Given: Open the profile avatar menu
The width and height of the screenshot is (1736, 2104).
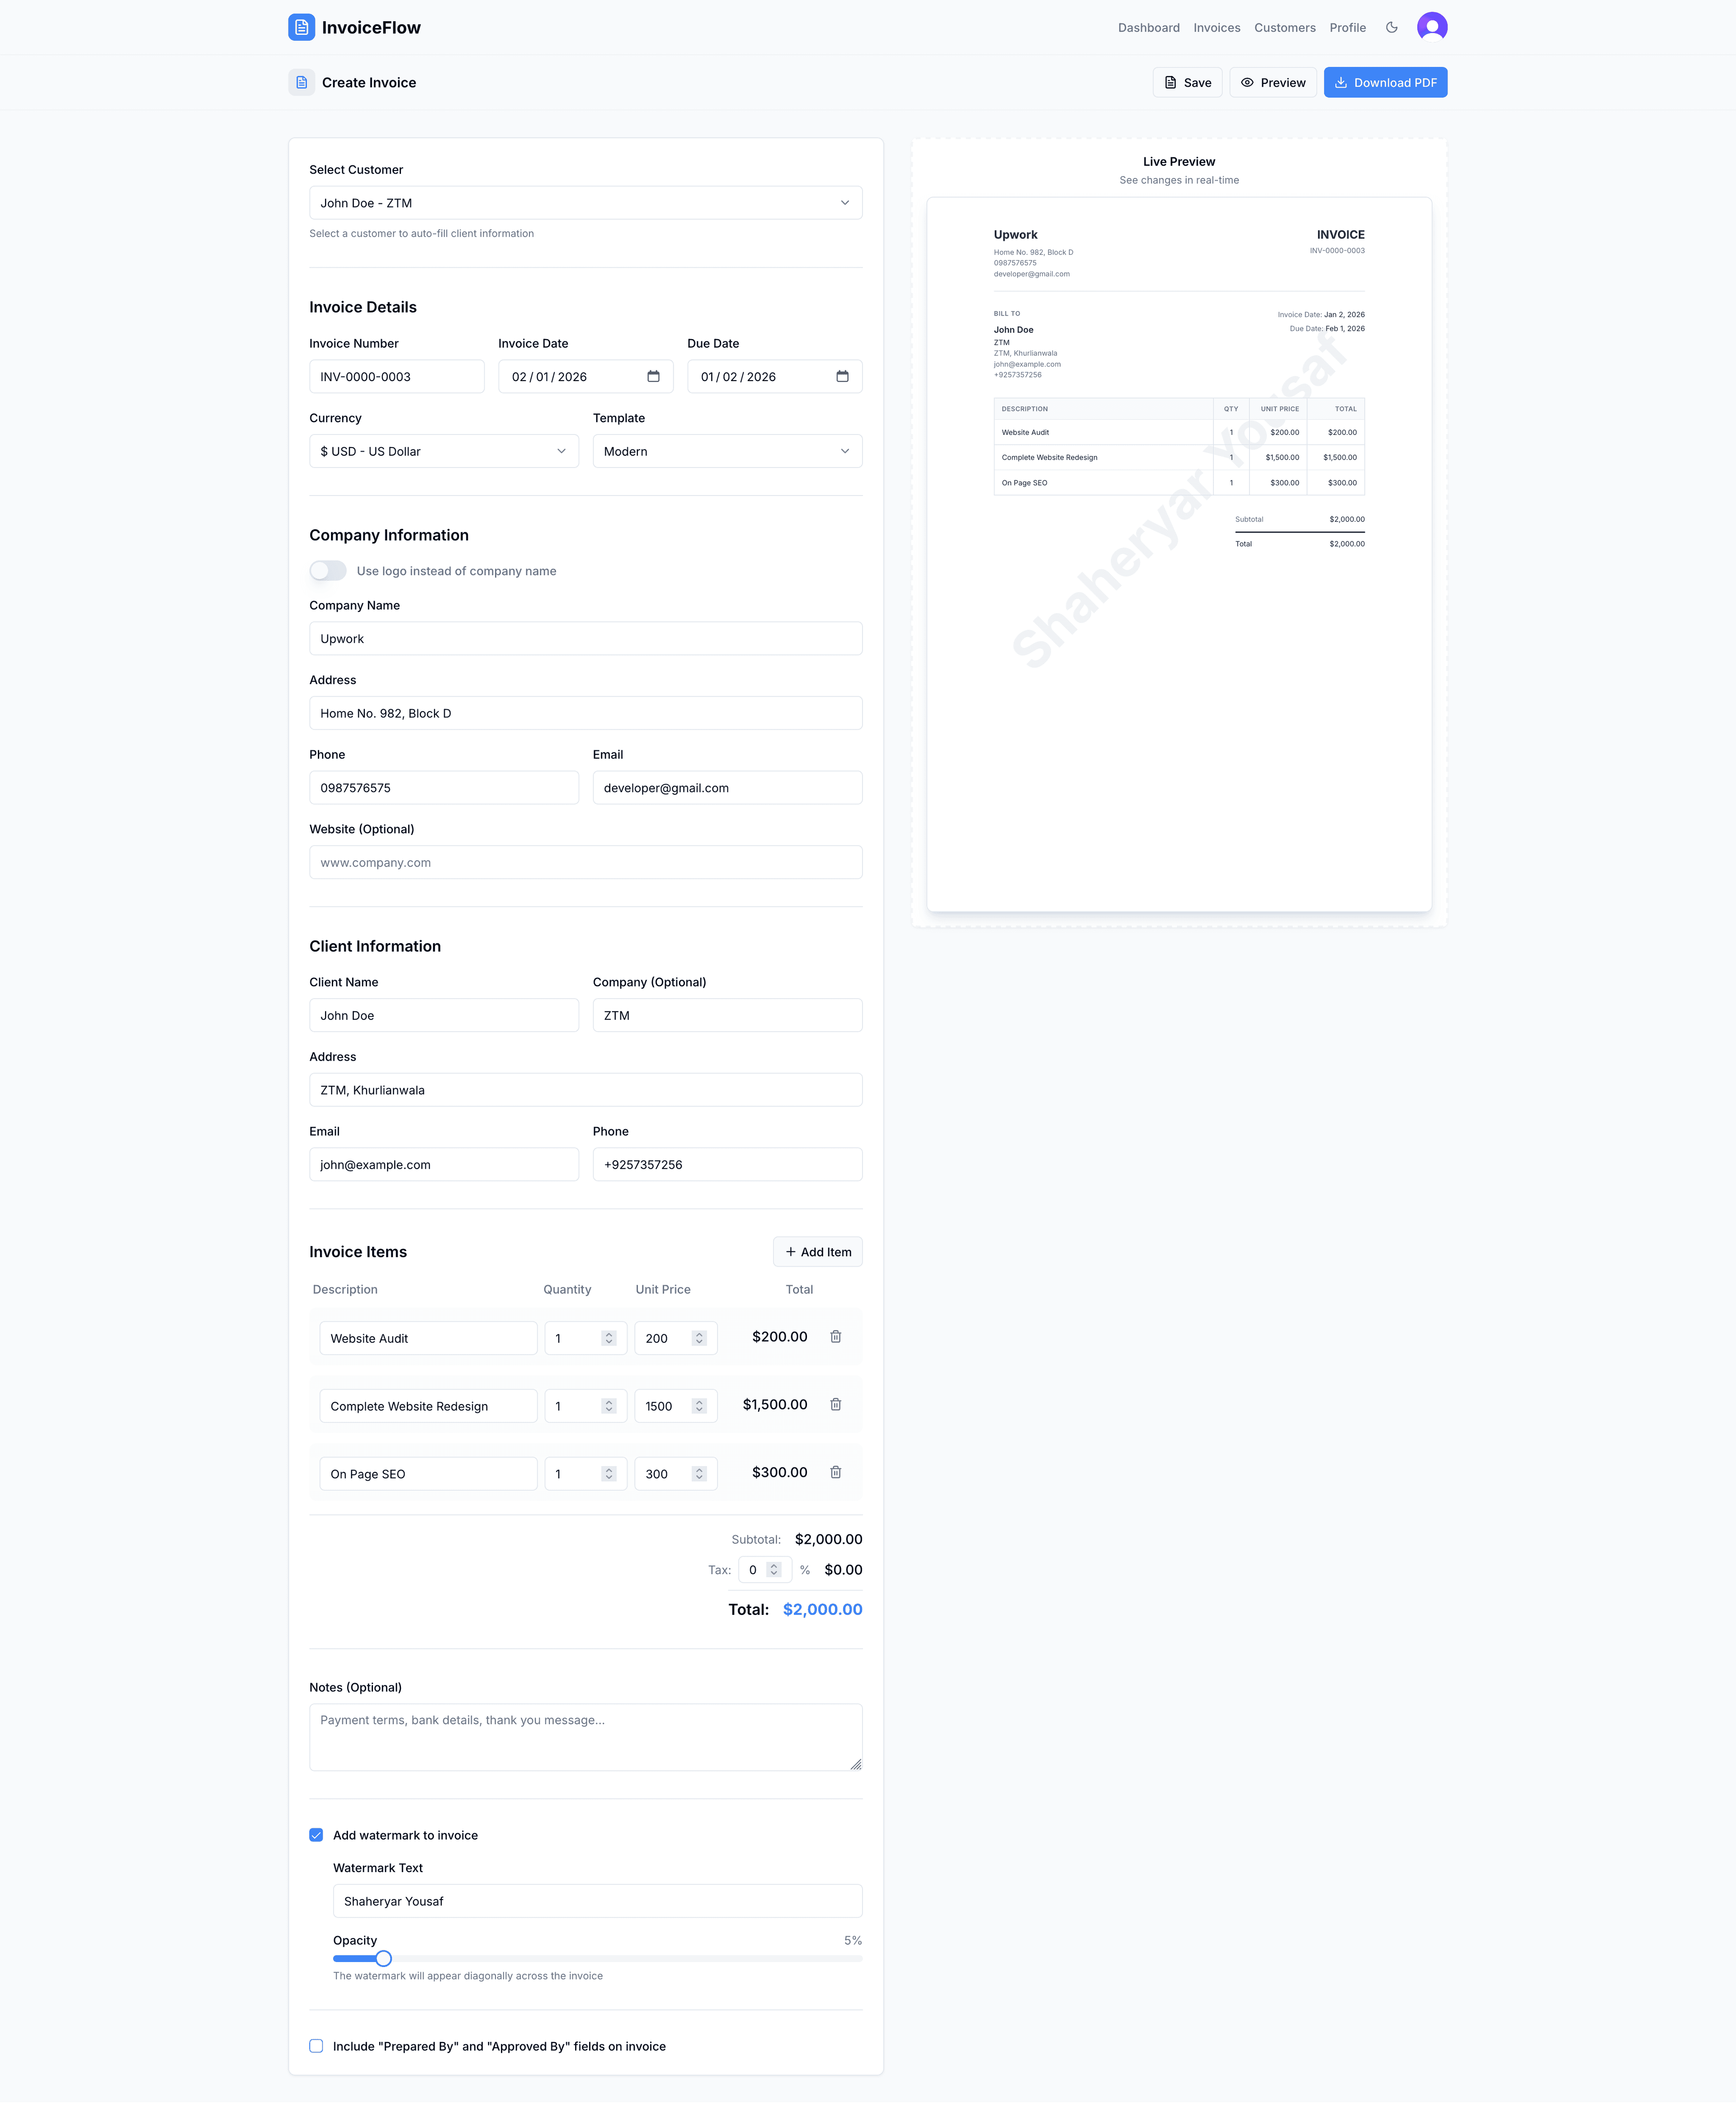Looking at the screenshot, I should (1432, 27).
